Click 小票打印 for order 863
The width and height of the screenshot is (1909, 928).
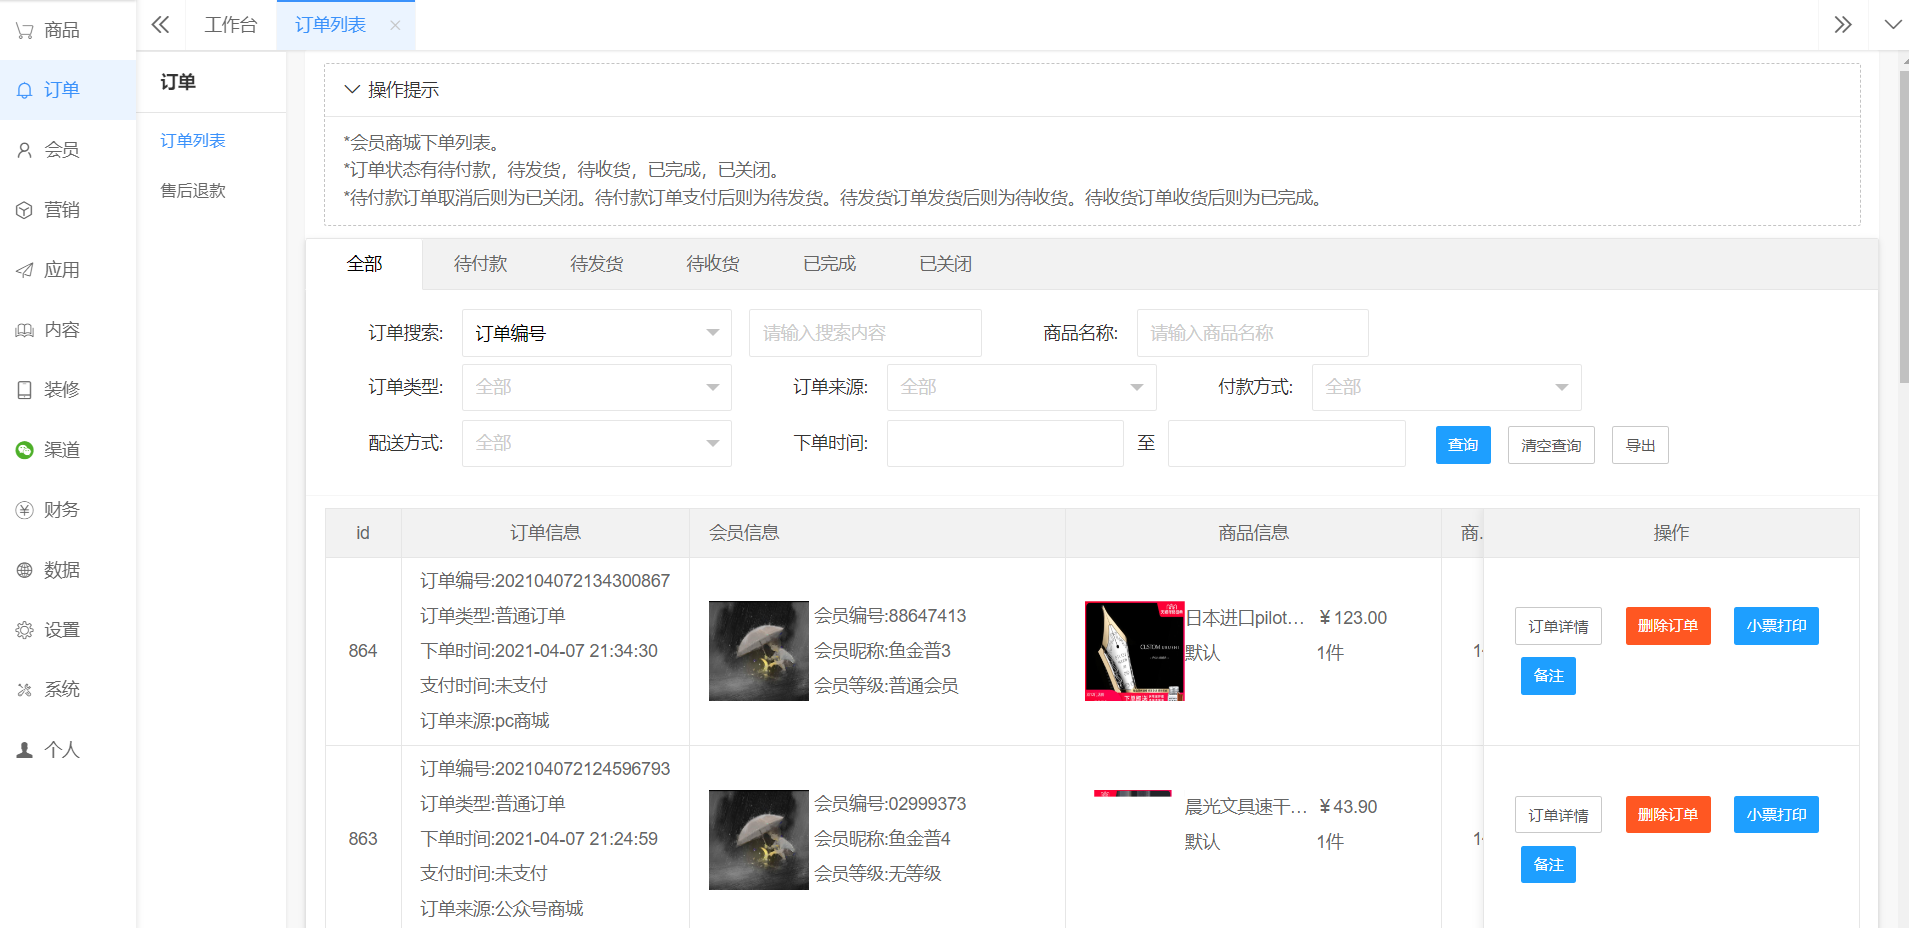pos(1776,815)
